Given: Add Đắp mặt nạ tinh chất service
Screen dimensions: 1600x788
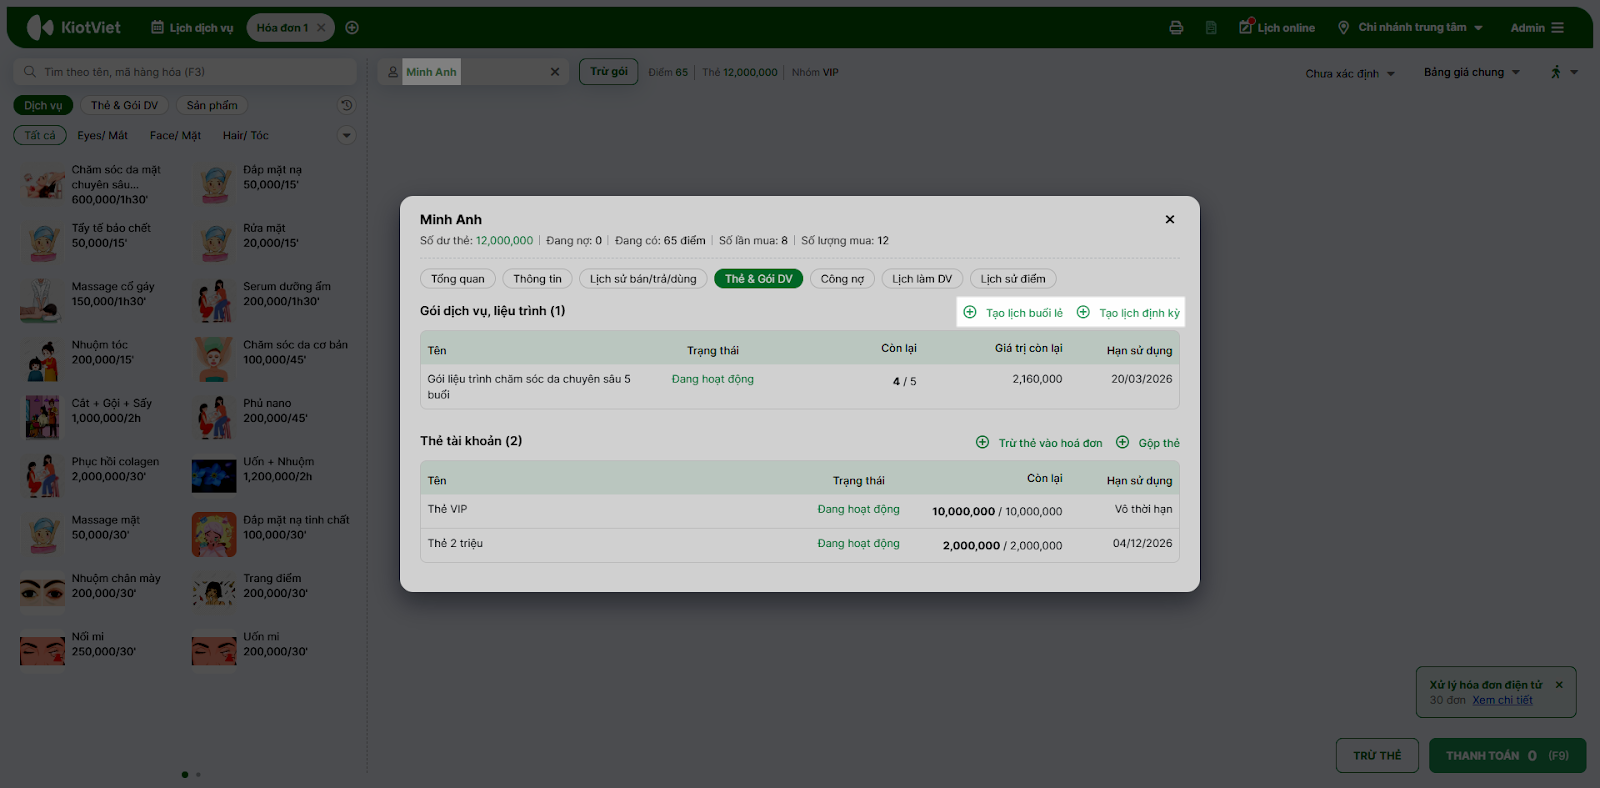Looking at the screenshot, I should (271, 535).
